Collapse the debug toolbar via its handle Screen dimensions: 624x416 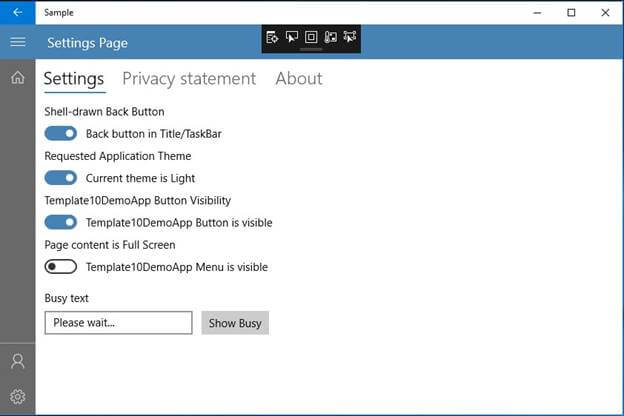pos(311,49)
